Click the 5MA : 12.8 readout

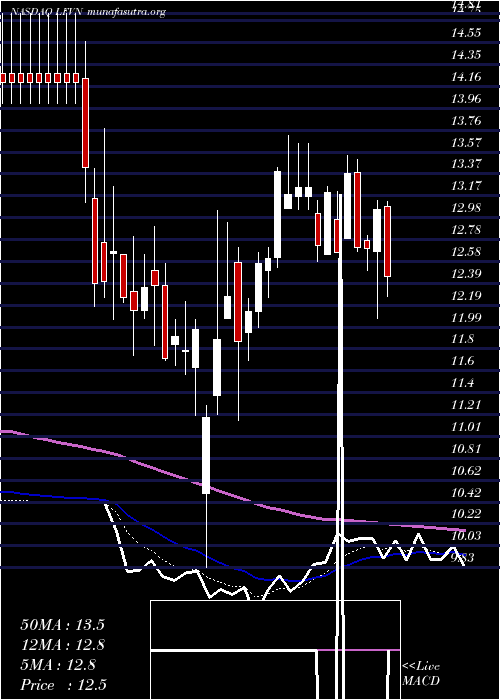(58, 665)
